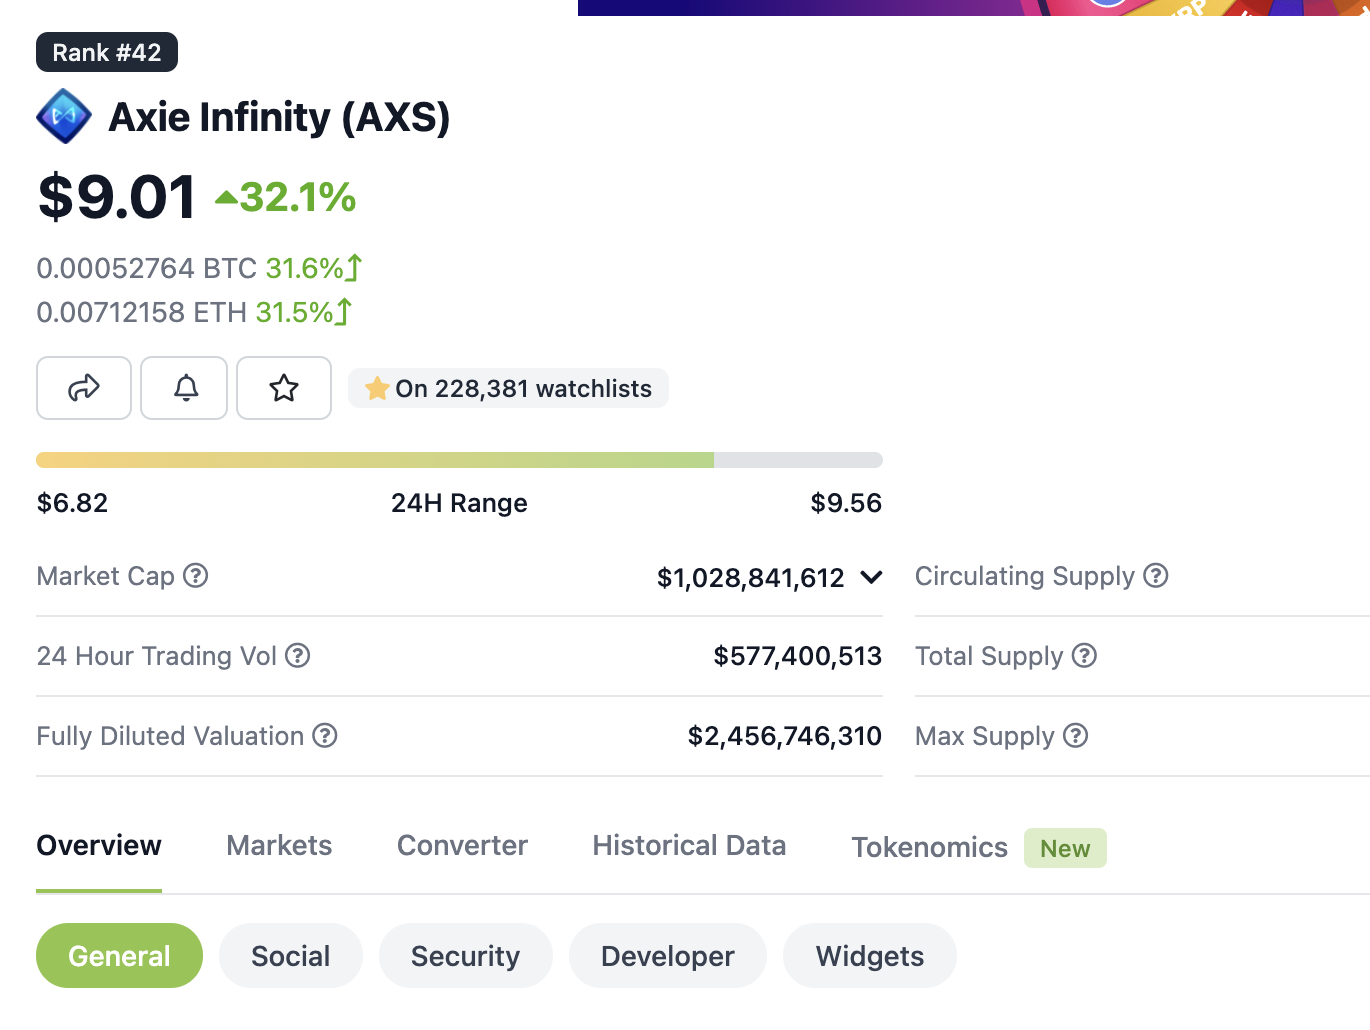Click Axie Infinity (AXS) heading
The width and height of the screenshot is (1370, 1030).
[279, 117]
